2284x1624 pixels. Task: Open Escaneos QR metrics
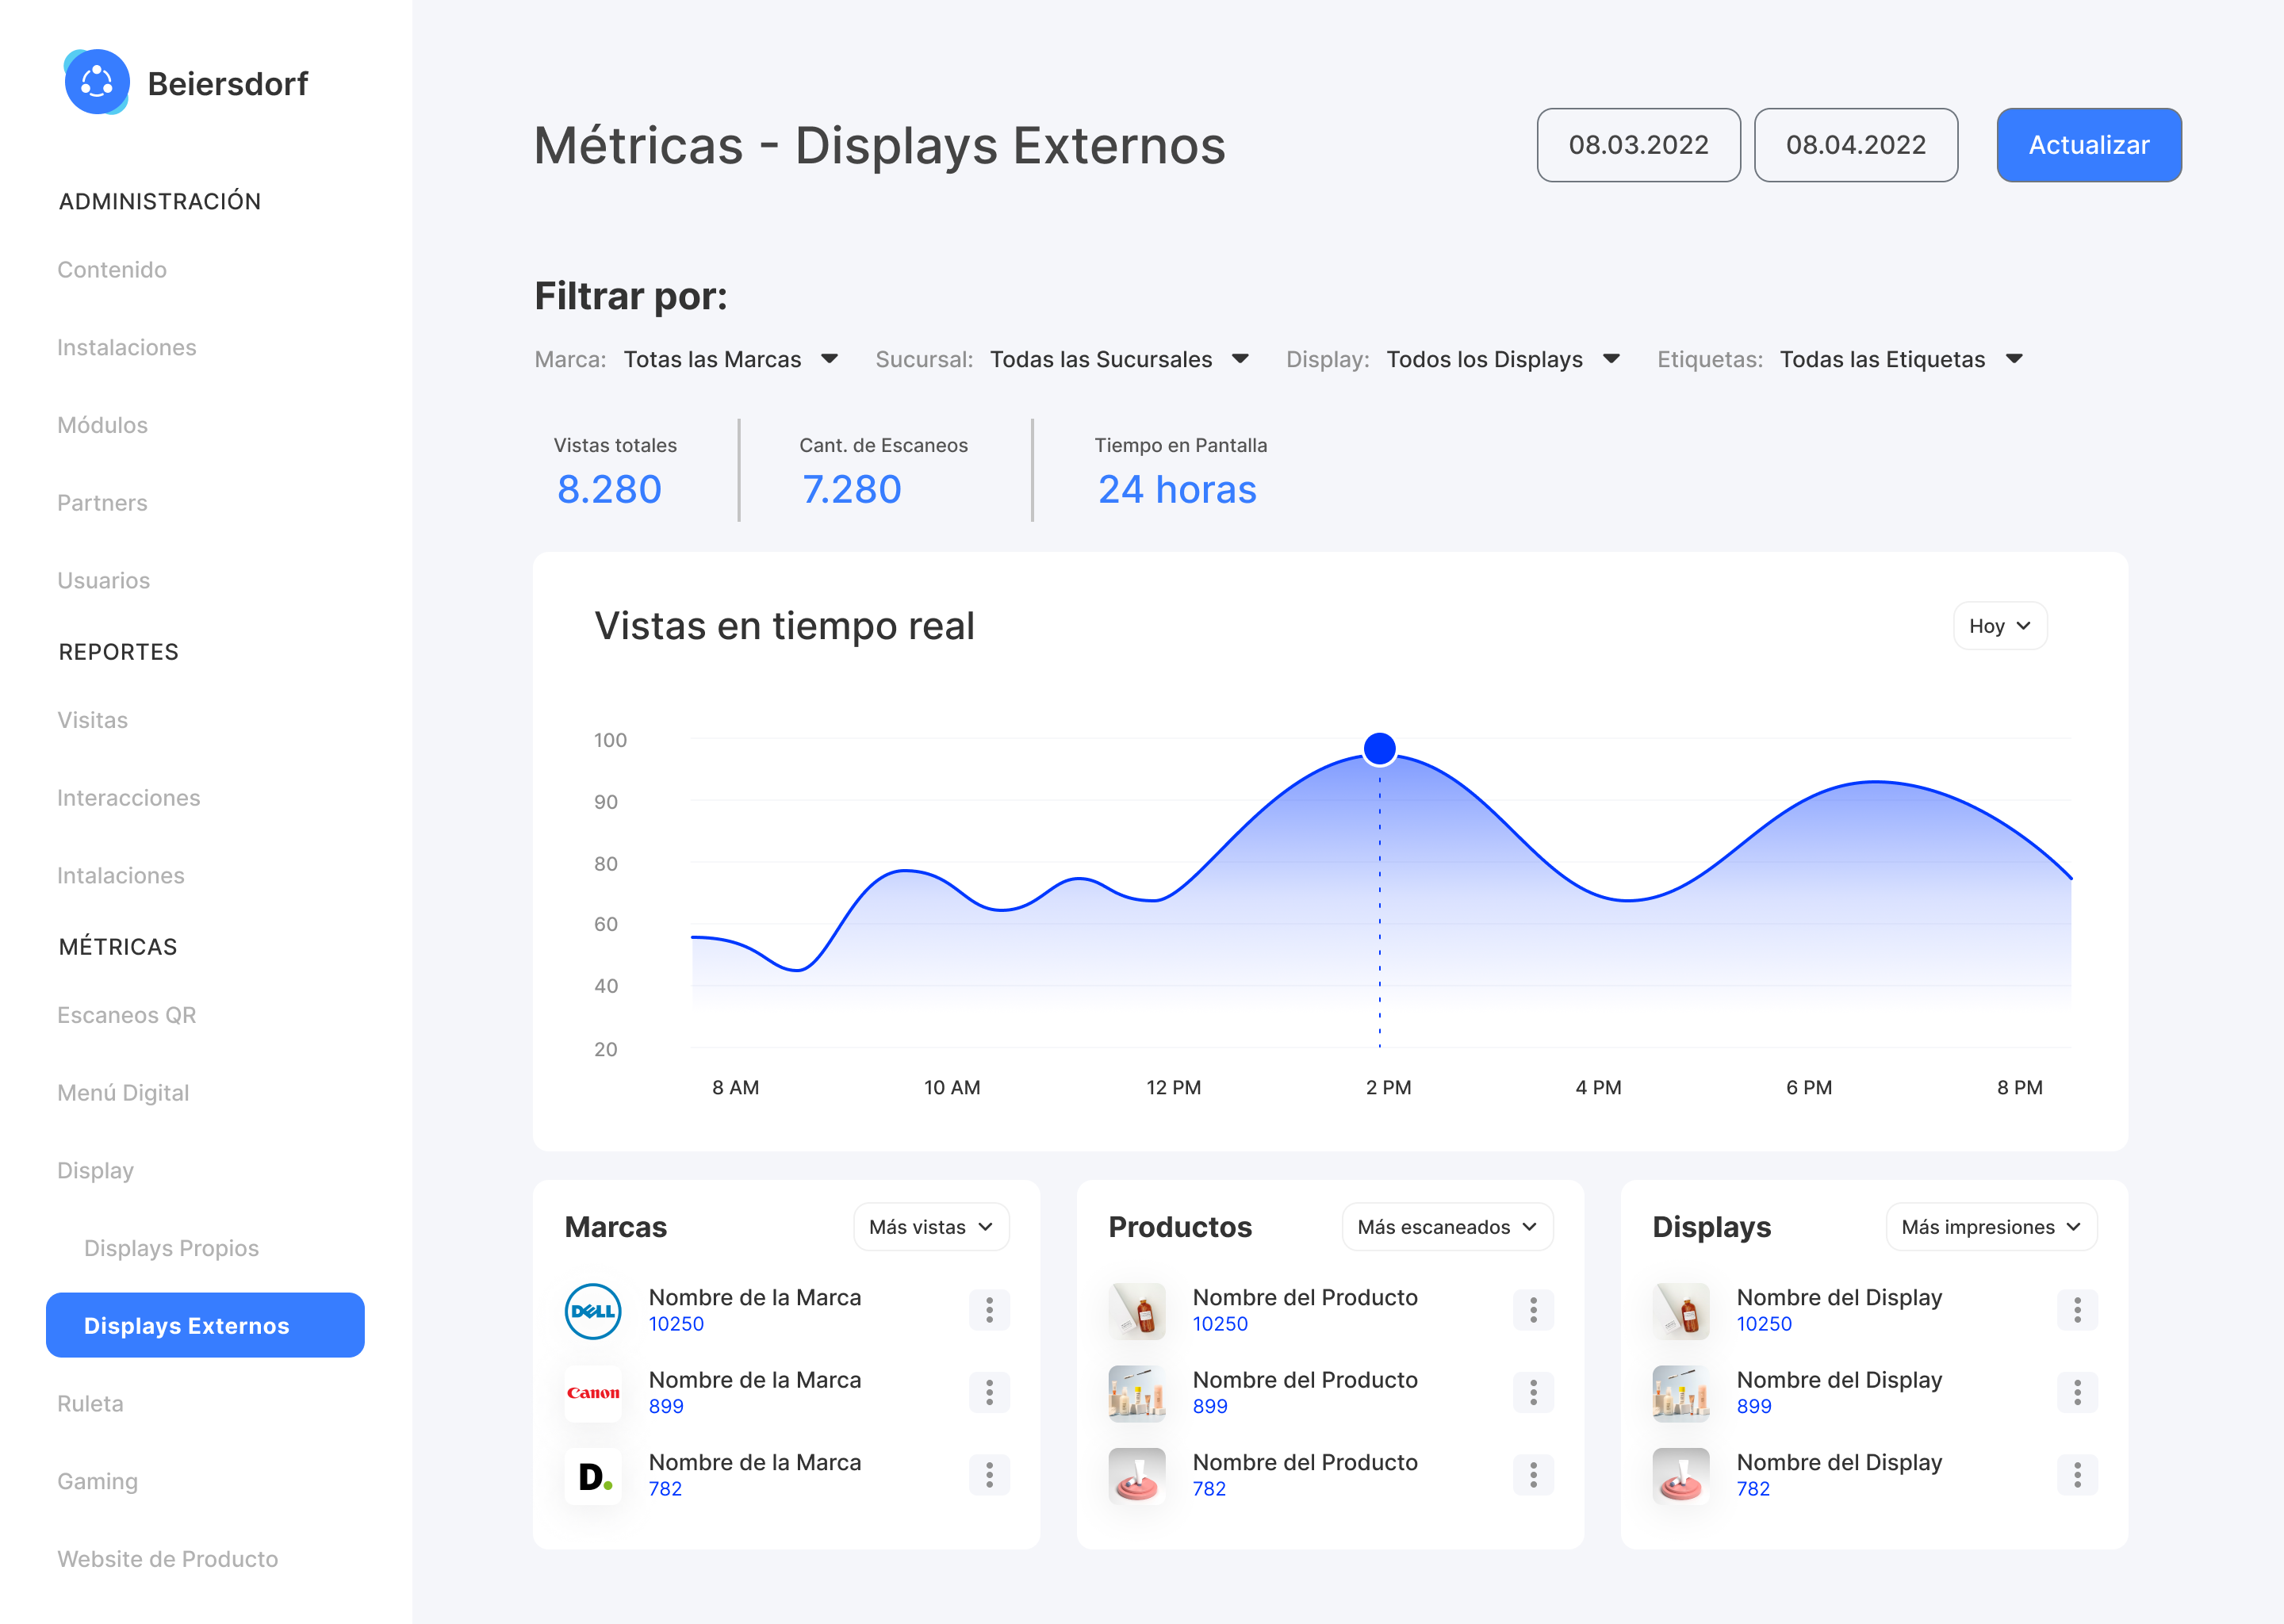click(x=127, y=1015)
